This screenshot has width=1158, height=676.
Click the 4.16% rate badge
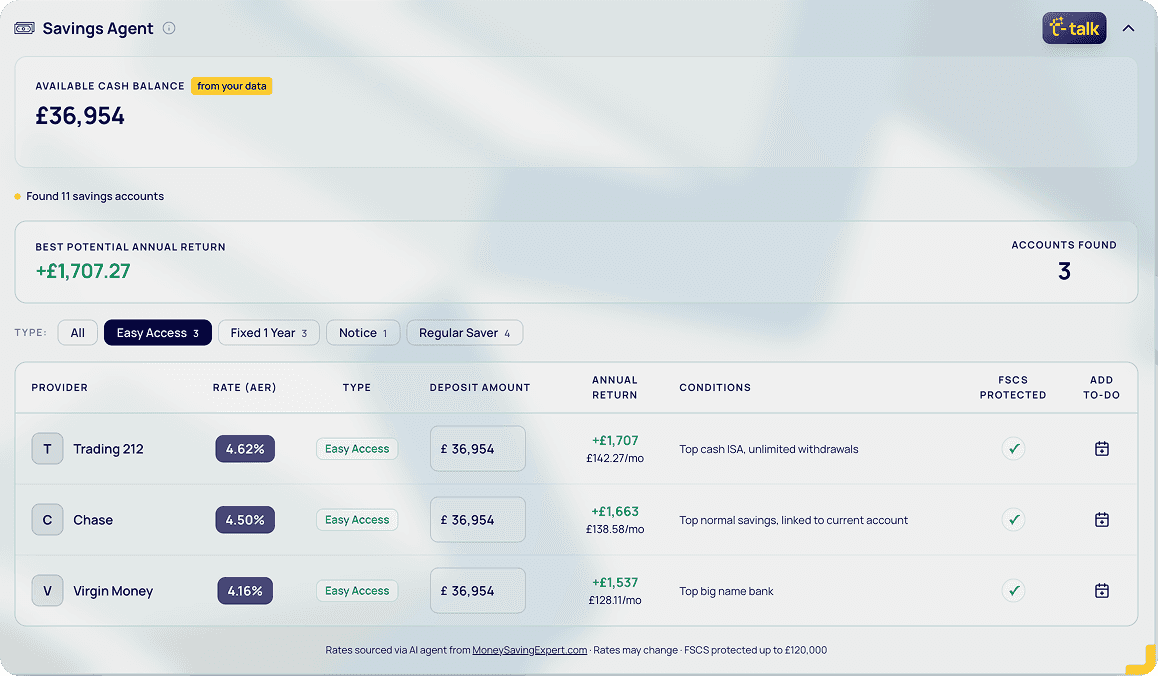tap(245, 590)
